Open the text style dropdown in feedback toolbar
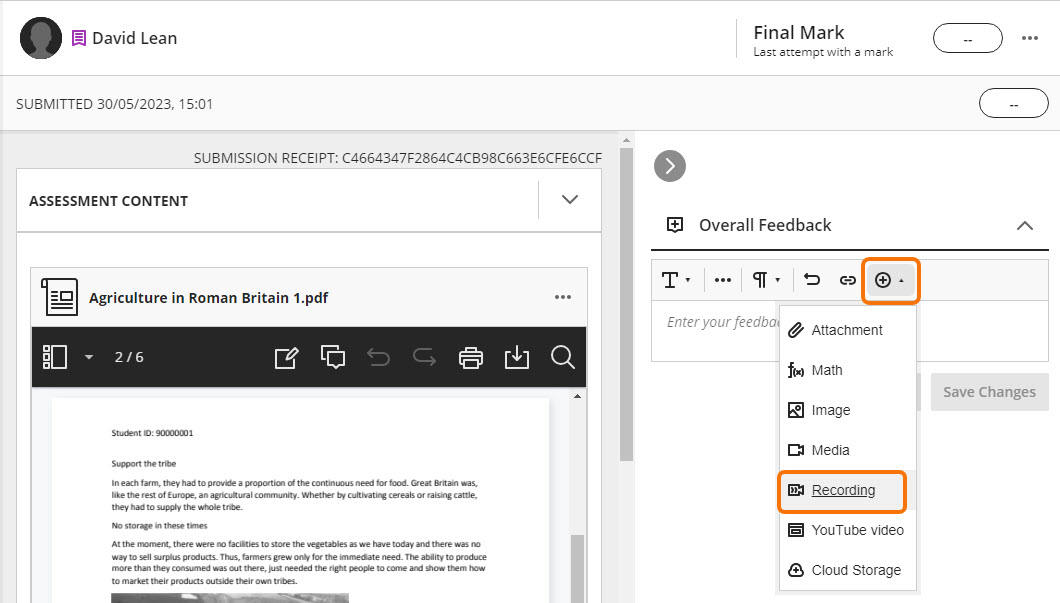1060x603 pixels. point(677,280)
